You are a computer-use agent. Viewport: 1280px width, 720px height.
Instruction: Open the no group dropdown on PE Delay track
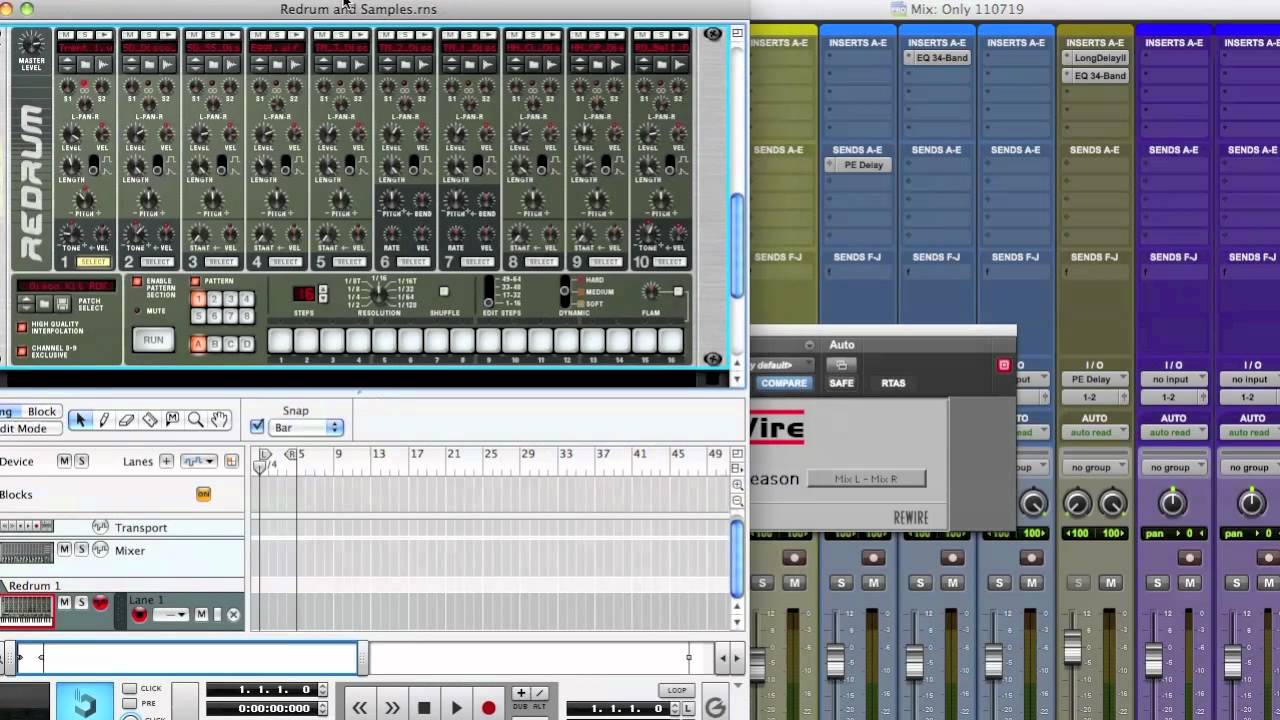[x=1094, y=467]
